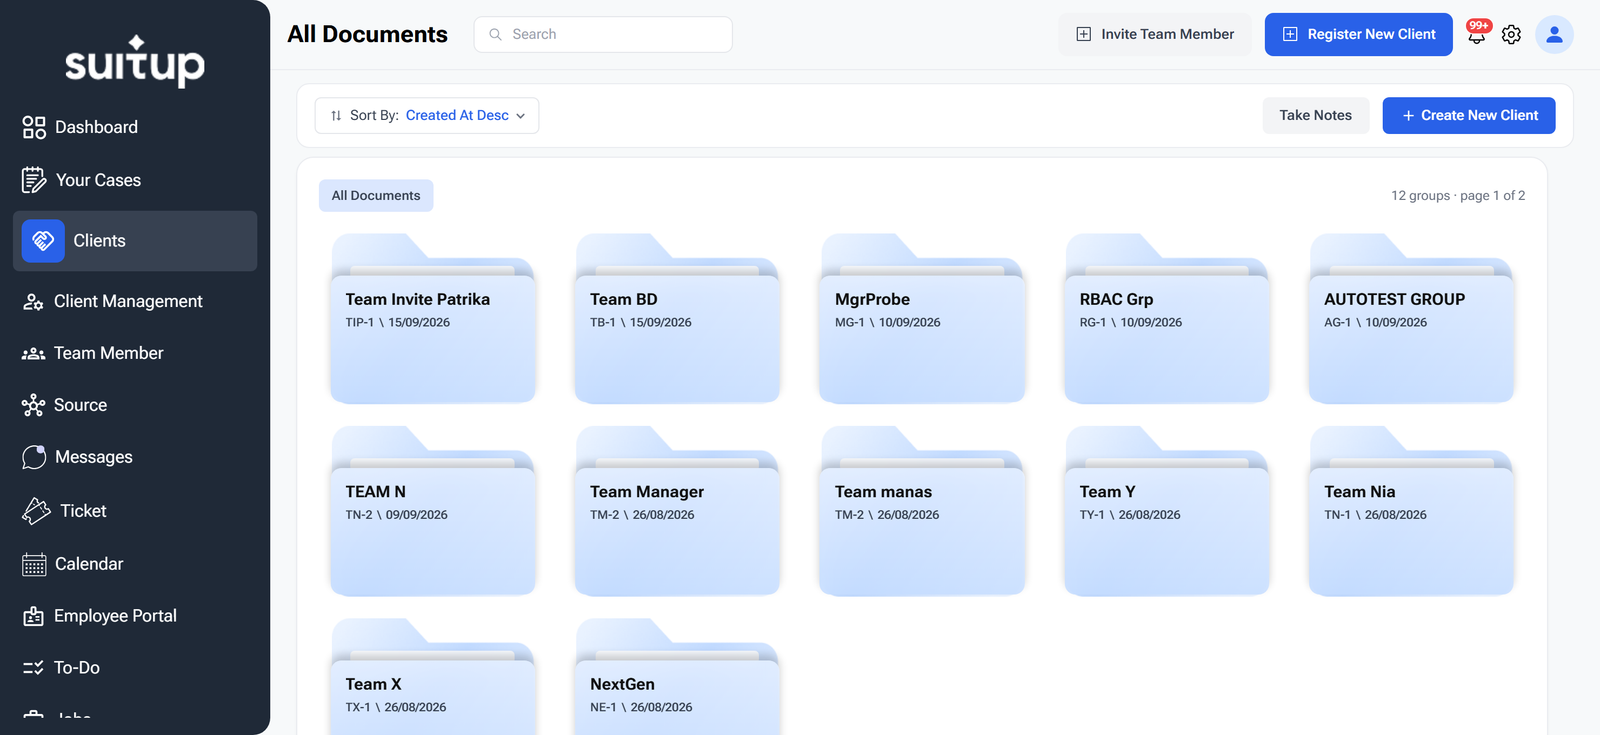Open Messages menu item
This screenshot has width=1600, height=735.
[x=135, y=457]
